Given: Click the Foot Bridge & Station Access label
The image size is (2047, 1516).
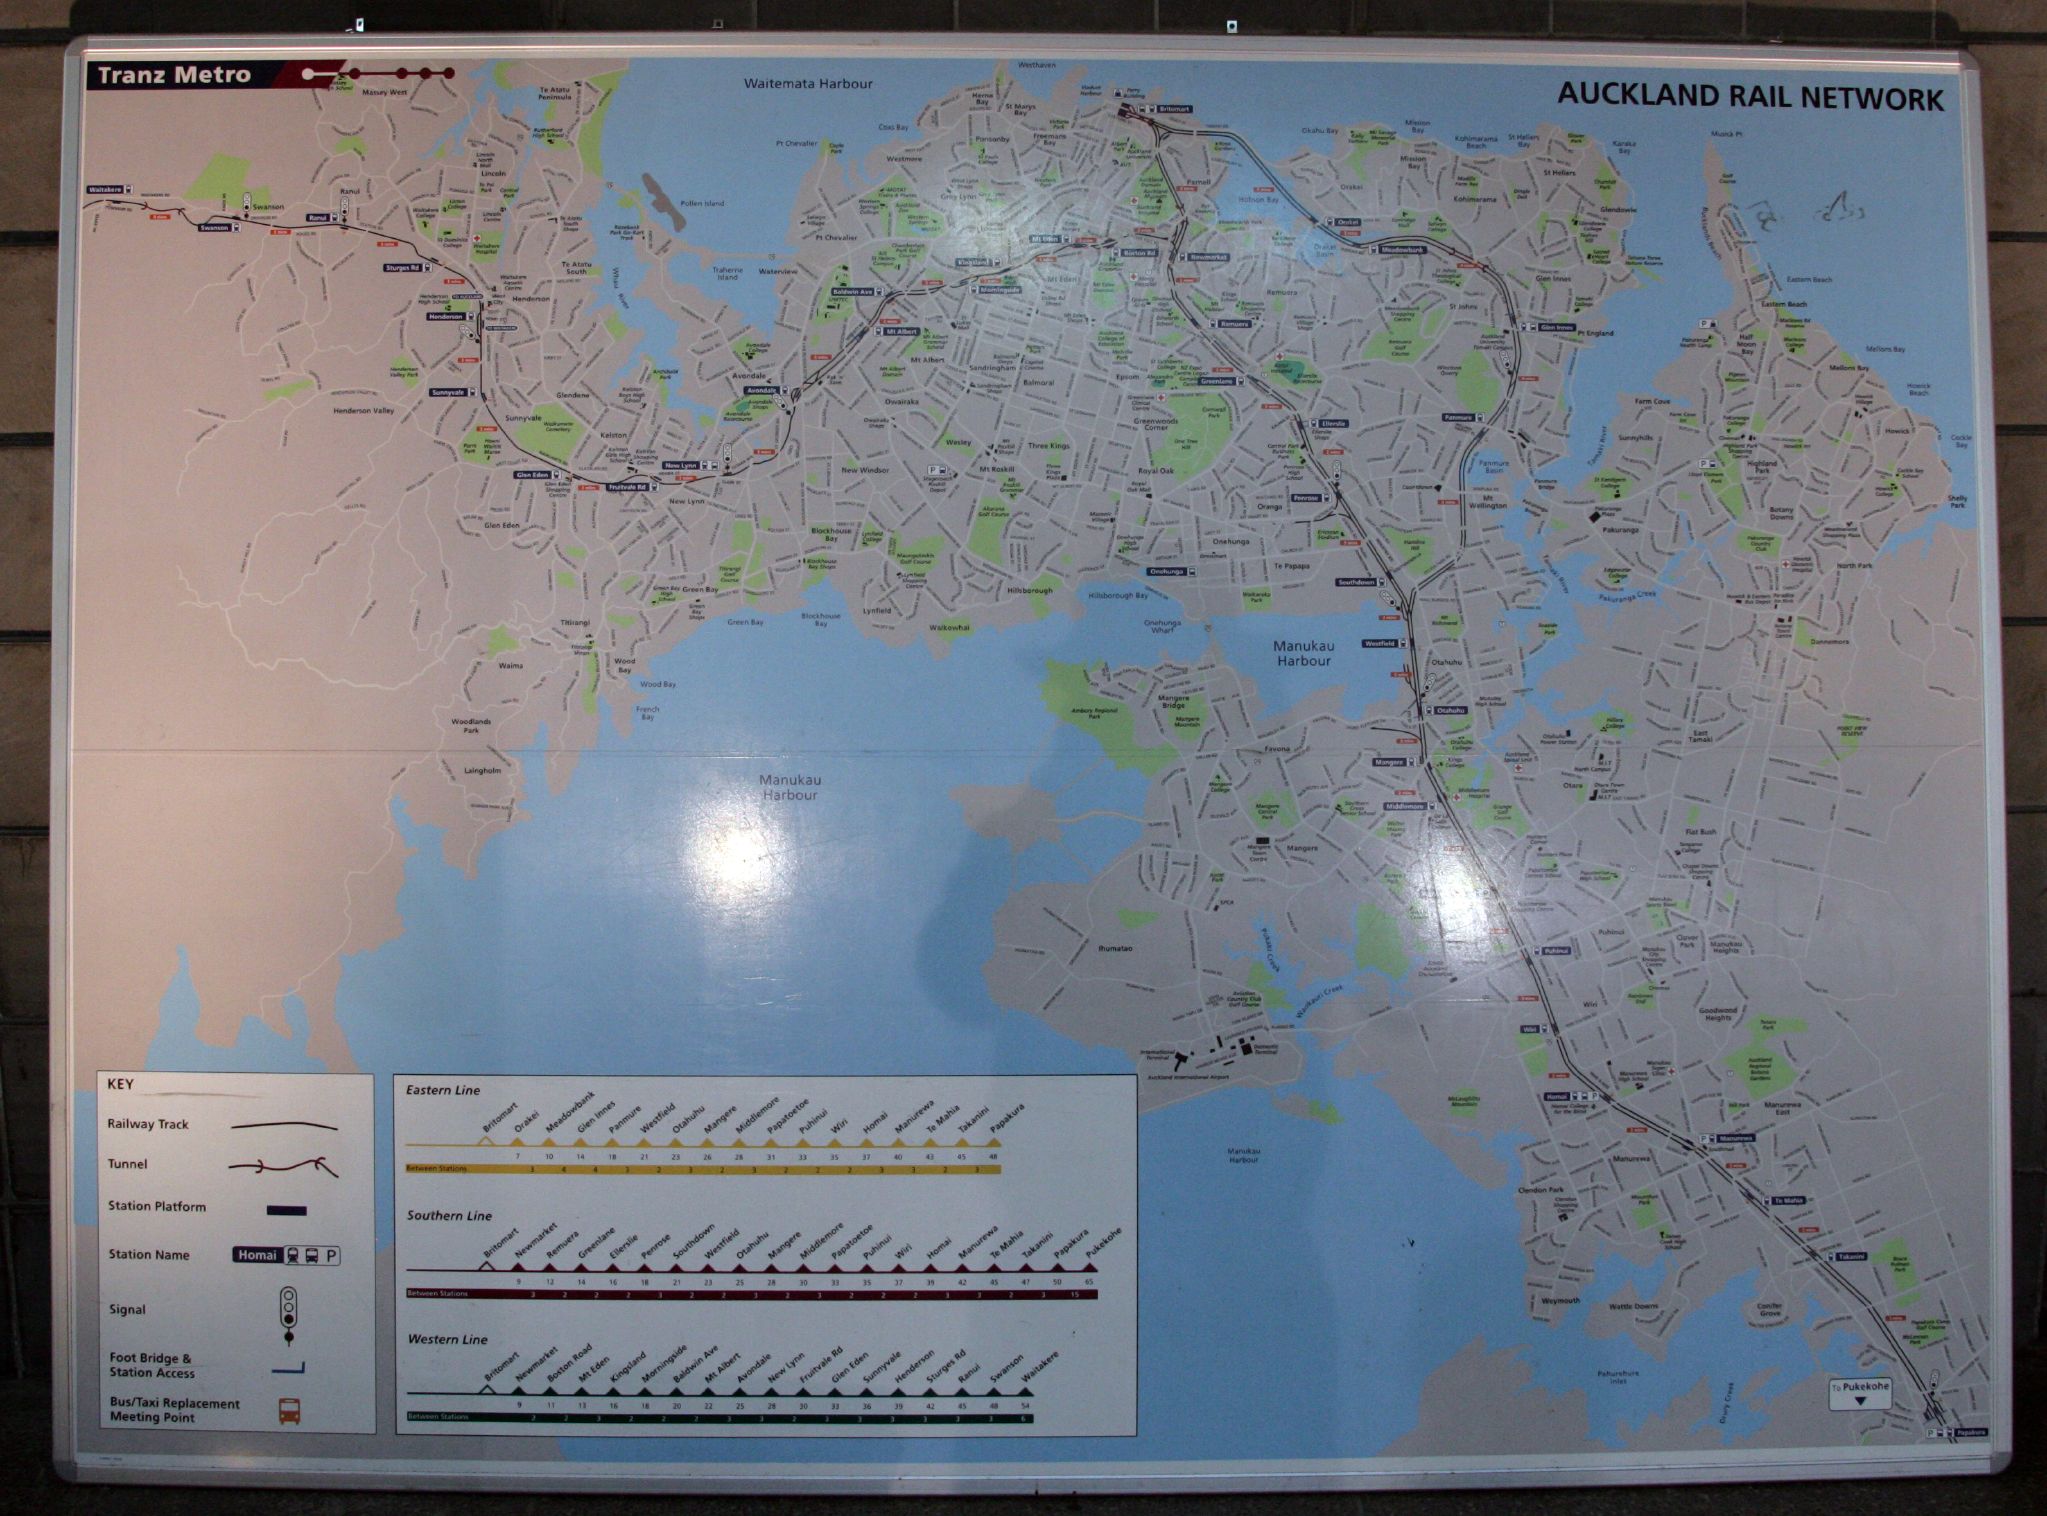Looking at the screenshot, I should click(152, 1366).
